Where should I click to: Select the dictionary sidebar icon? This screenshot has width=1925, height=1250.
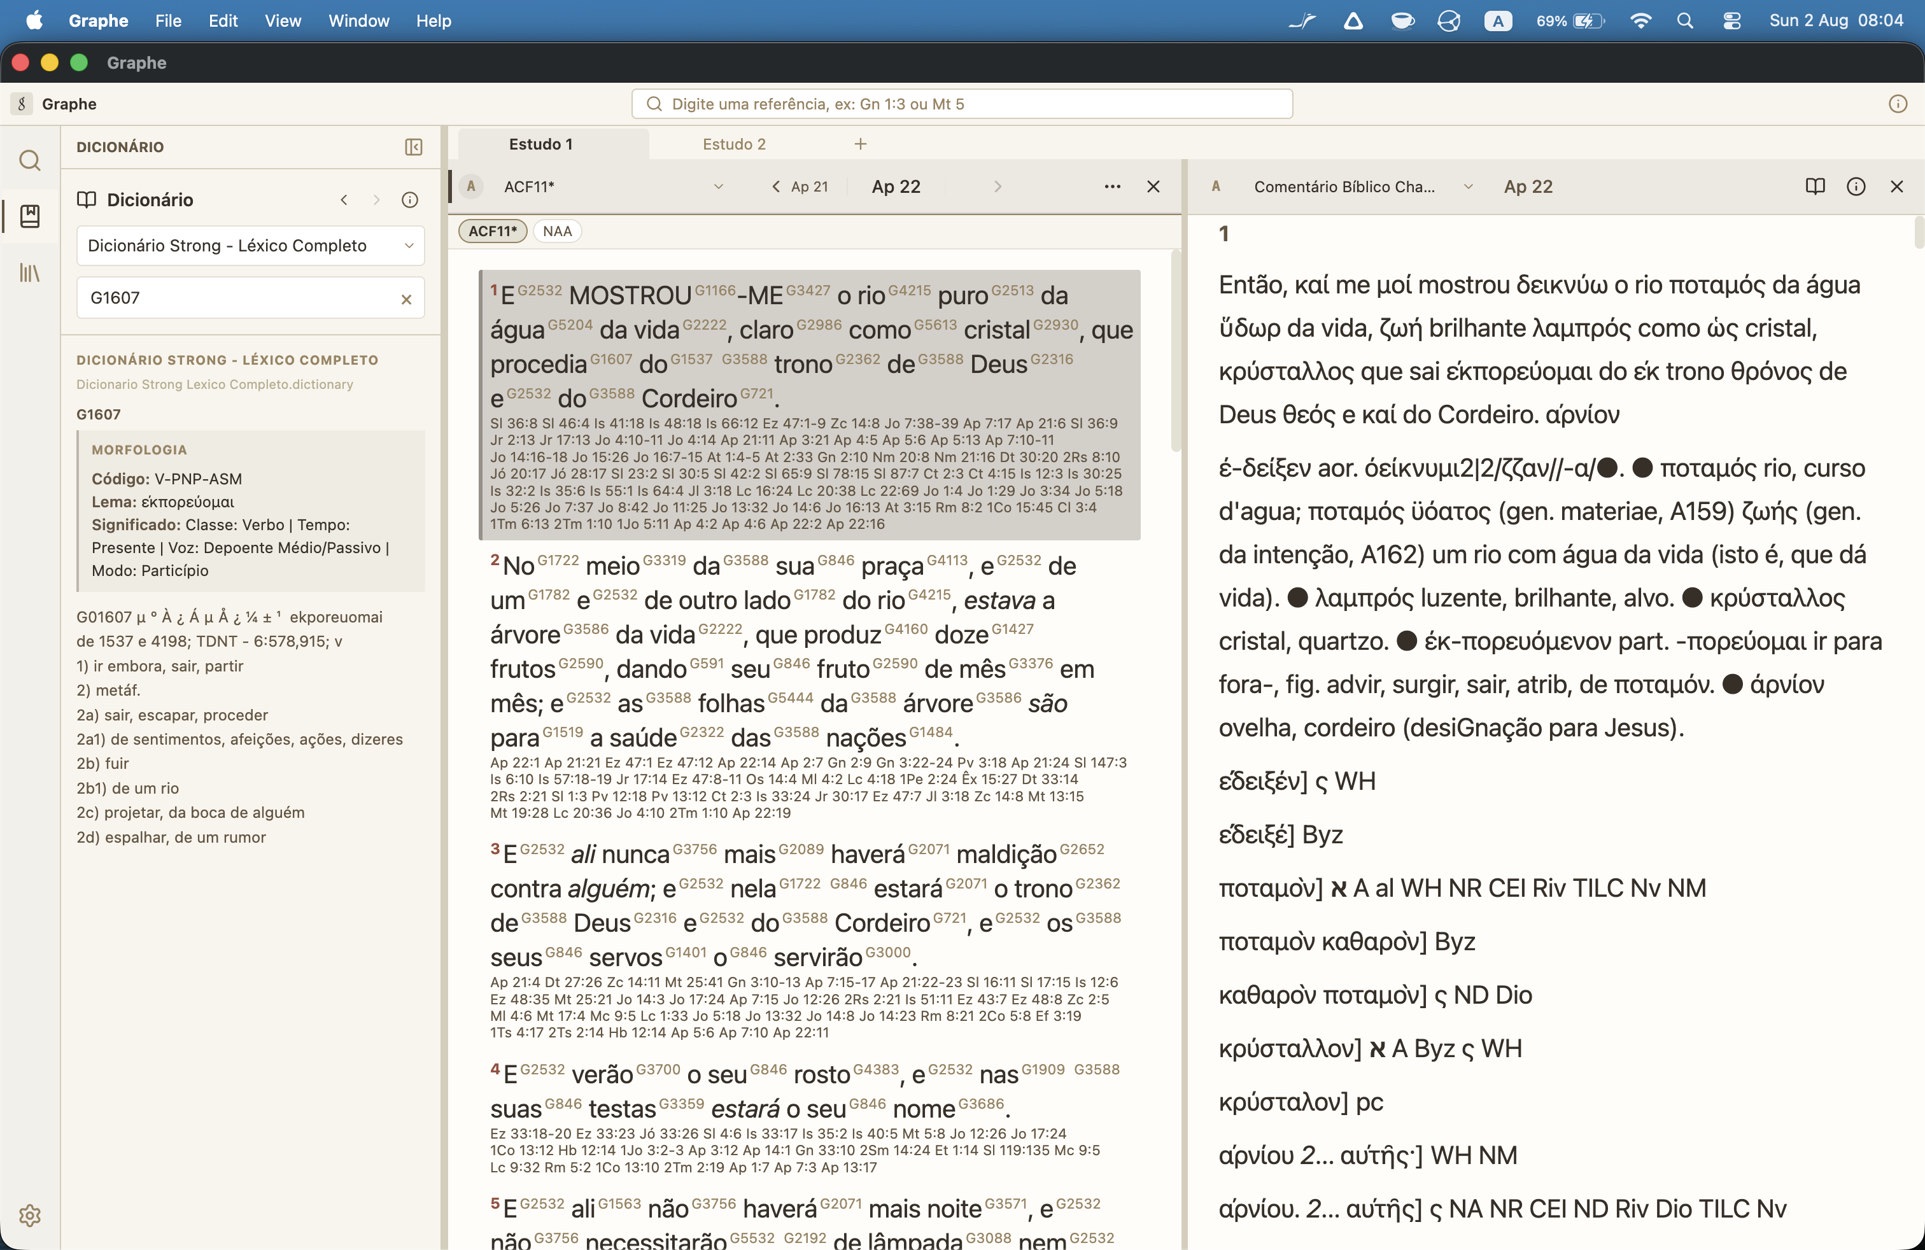click(30, 216)
